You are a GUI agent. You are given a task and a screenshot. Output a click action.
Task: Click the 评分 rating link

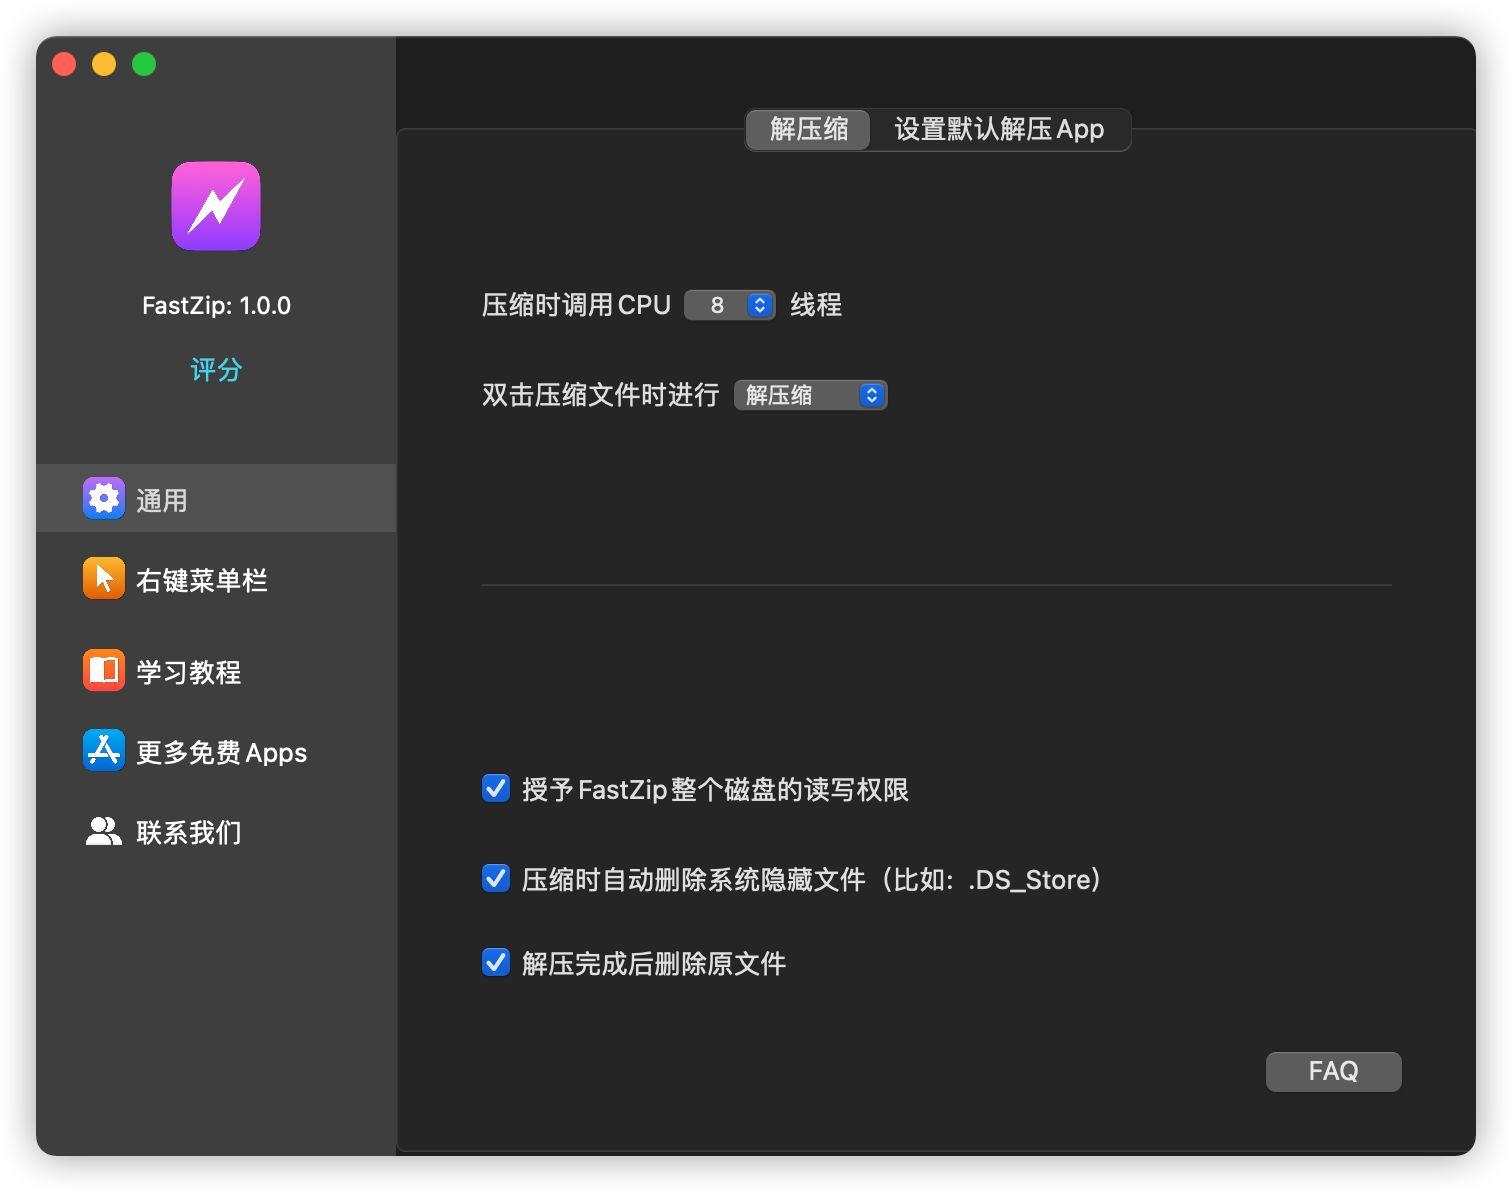215,369
